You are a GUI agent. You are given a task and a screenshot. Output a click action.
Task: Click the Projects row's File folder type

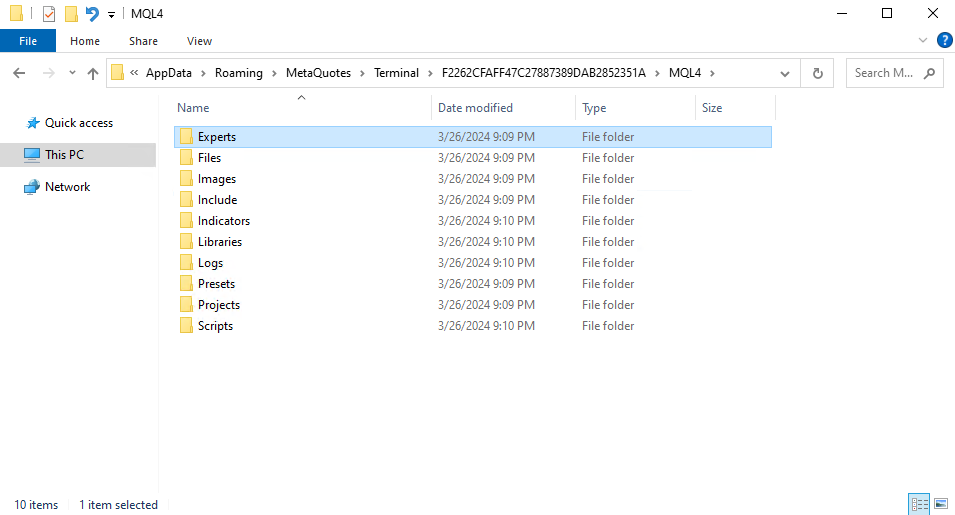[x=608, y=305]
